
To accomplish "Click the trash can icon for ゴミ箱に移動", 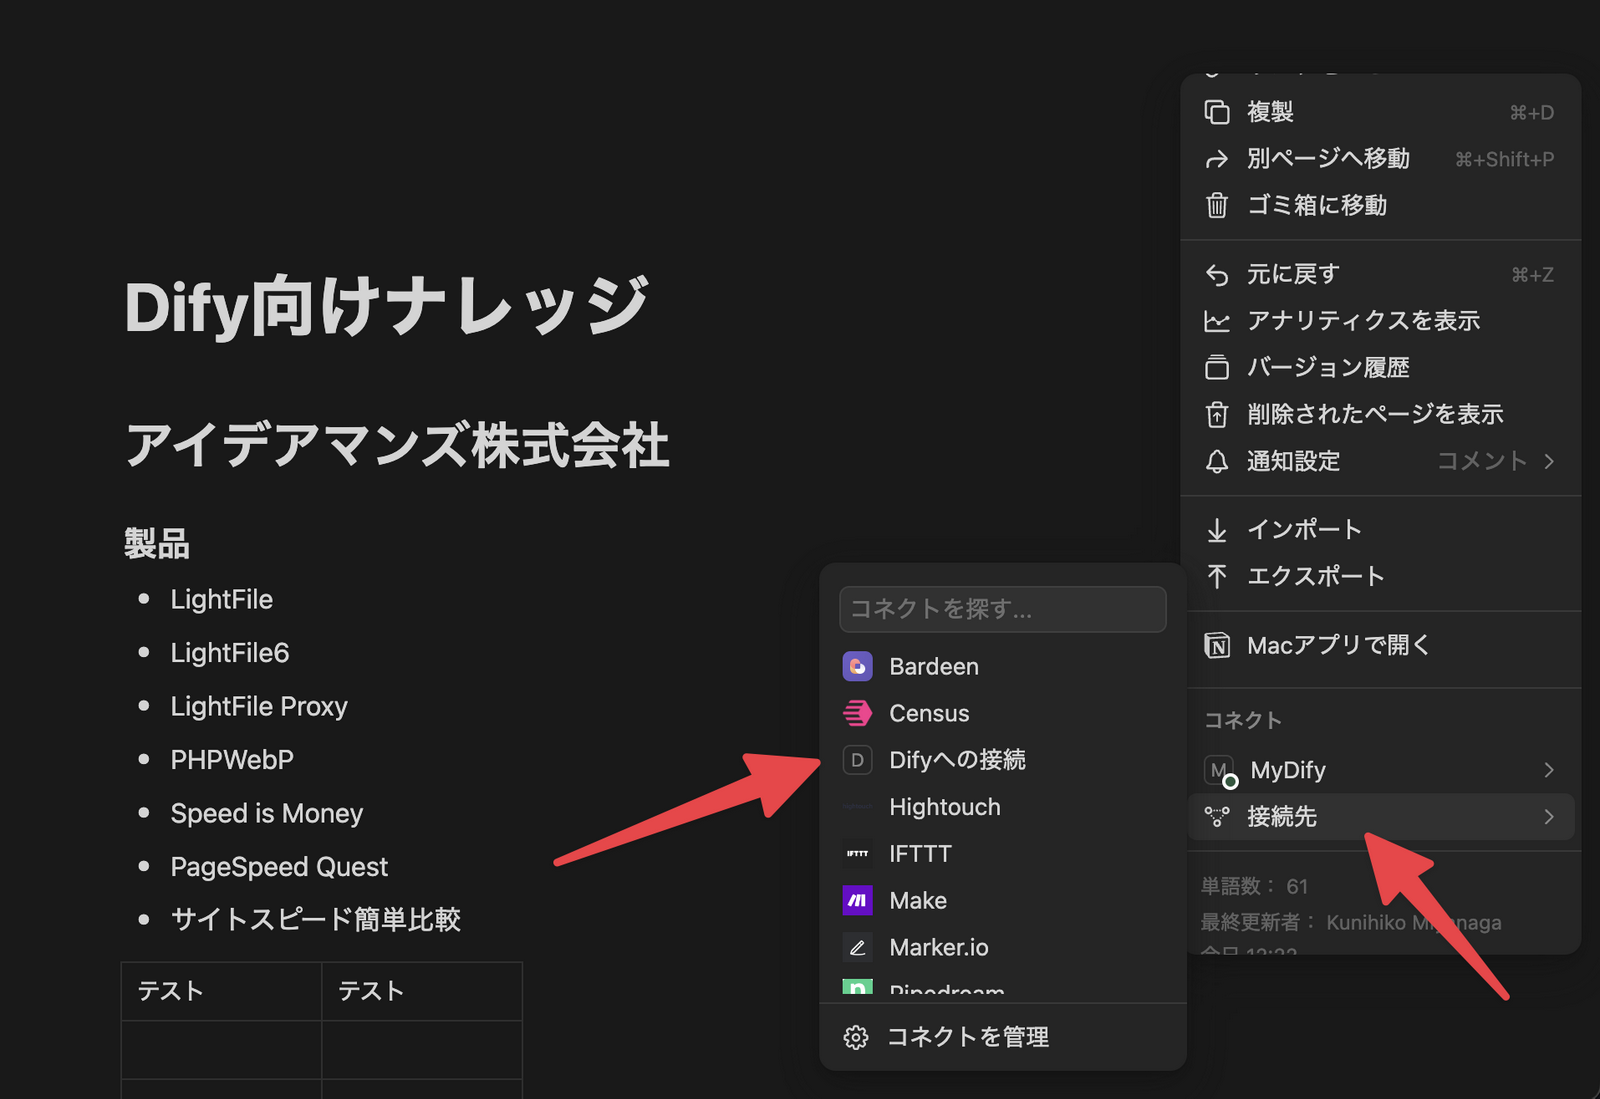I will tap(1217, 205).
